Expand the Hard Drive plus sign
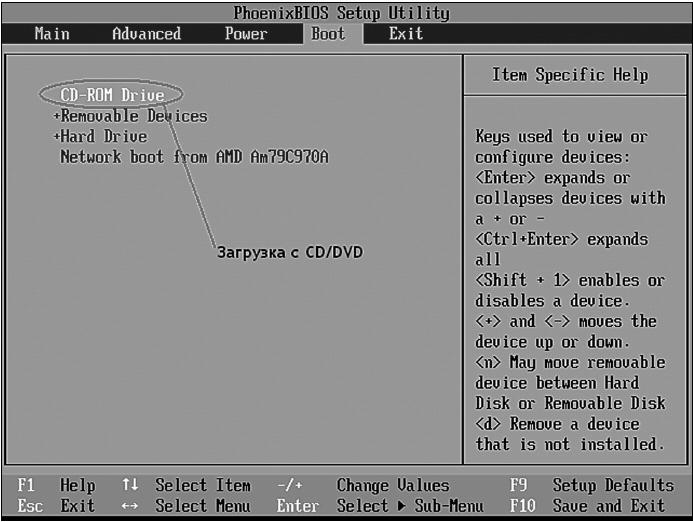693x522 pixels. (x=57, y=137)
